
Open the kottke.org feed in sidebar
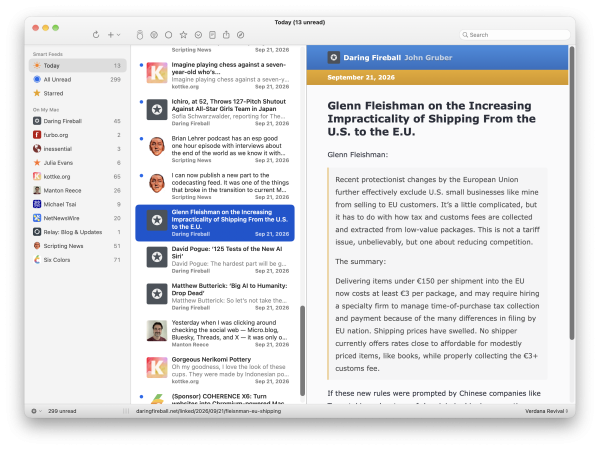click(78, 176)
